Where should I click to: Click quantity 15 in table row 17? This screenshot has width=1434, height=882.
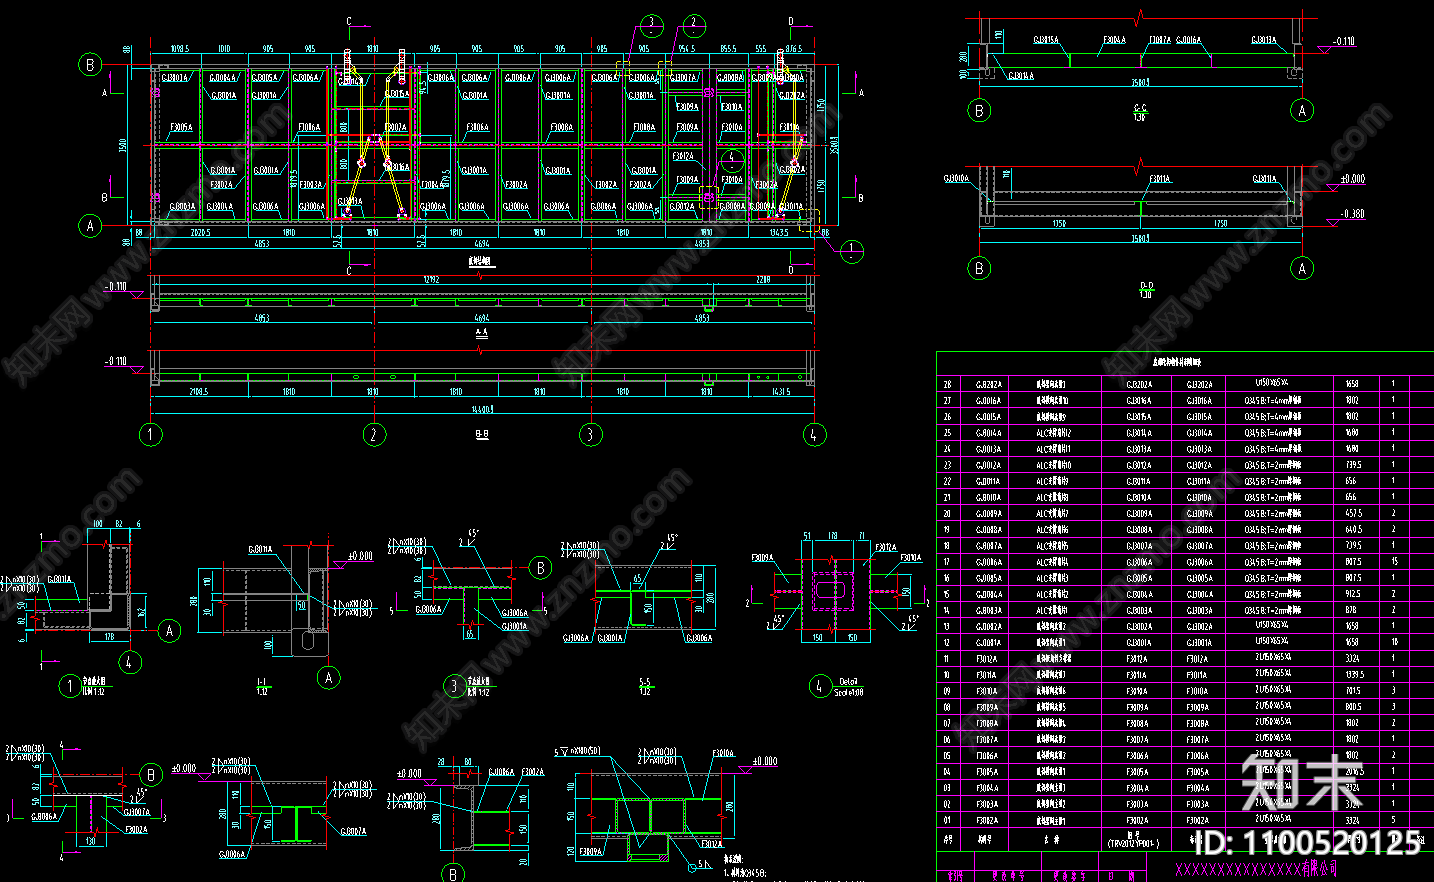tap(1394, 562)
